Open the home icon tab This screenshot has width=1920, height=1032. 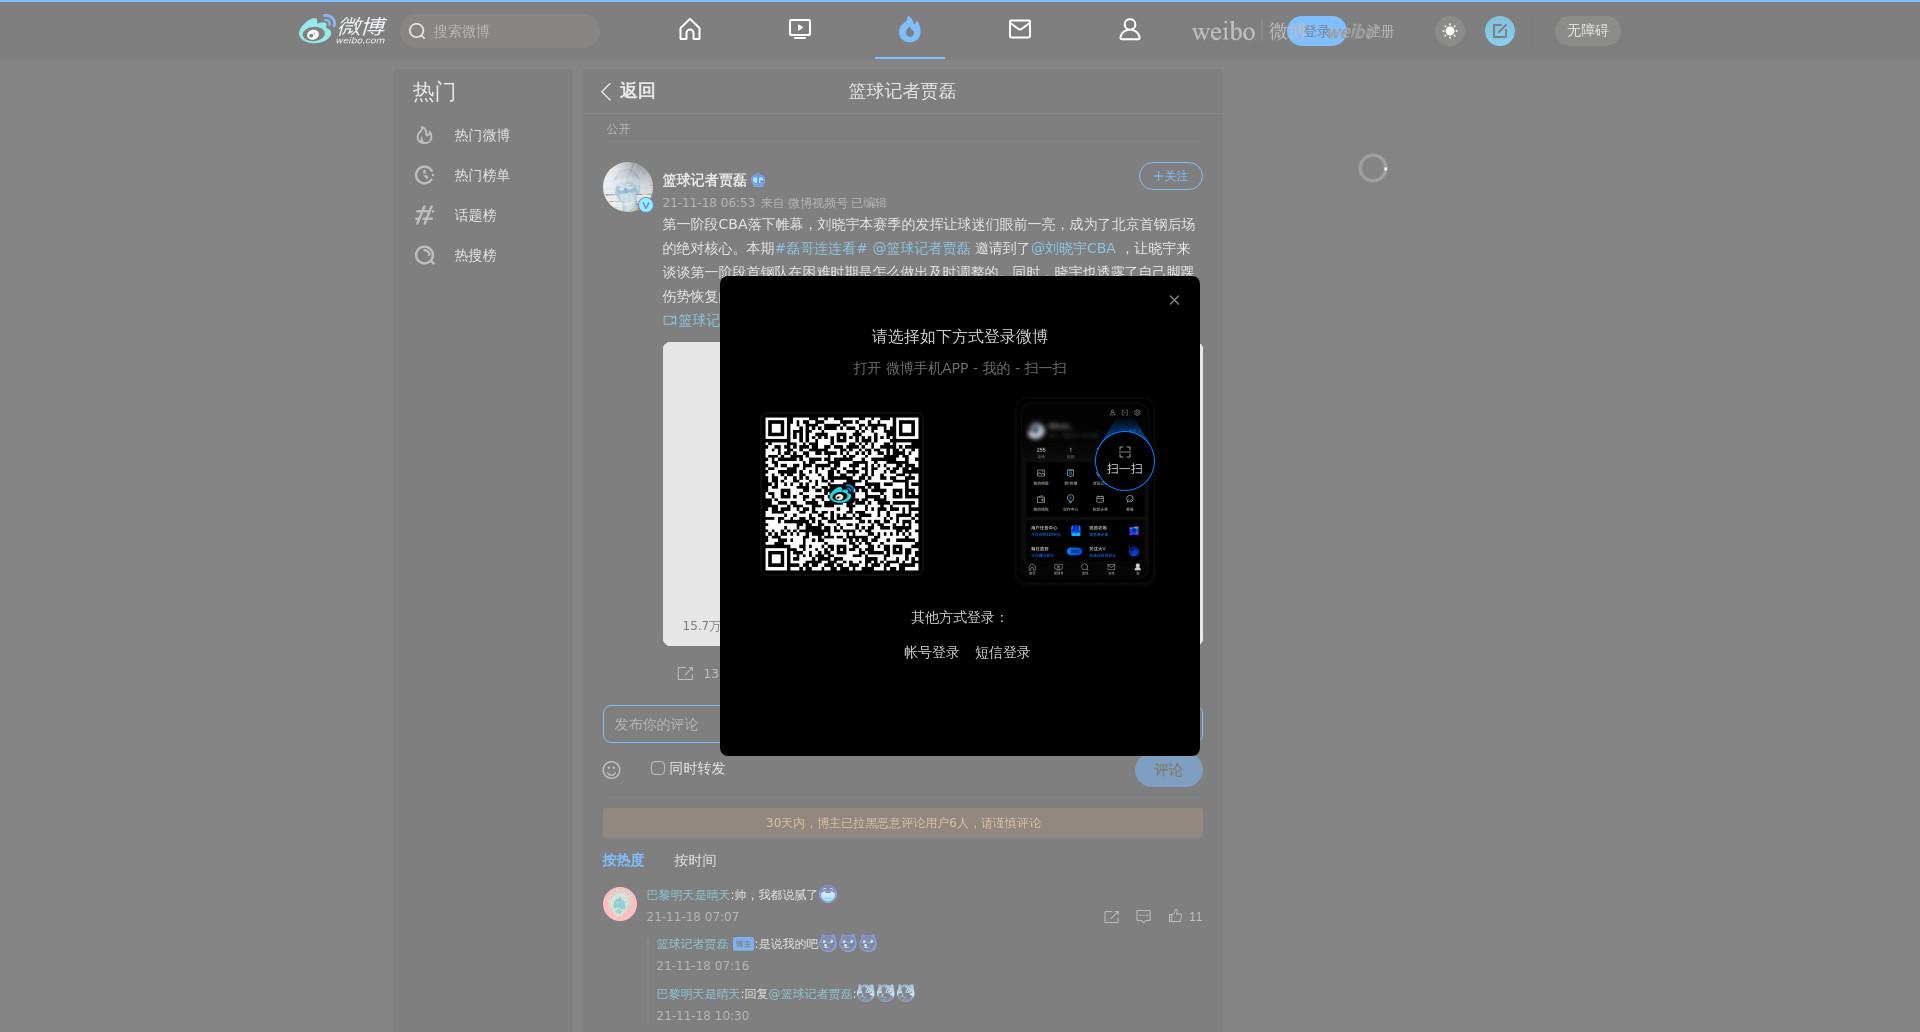point(690,30)
